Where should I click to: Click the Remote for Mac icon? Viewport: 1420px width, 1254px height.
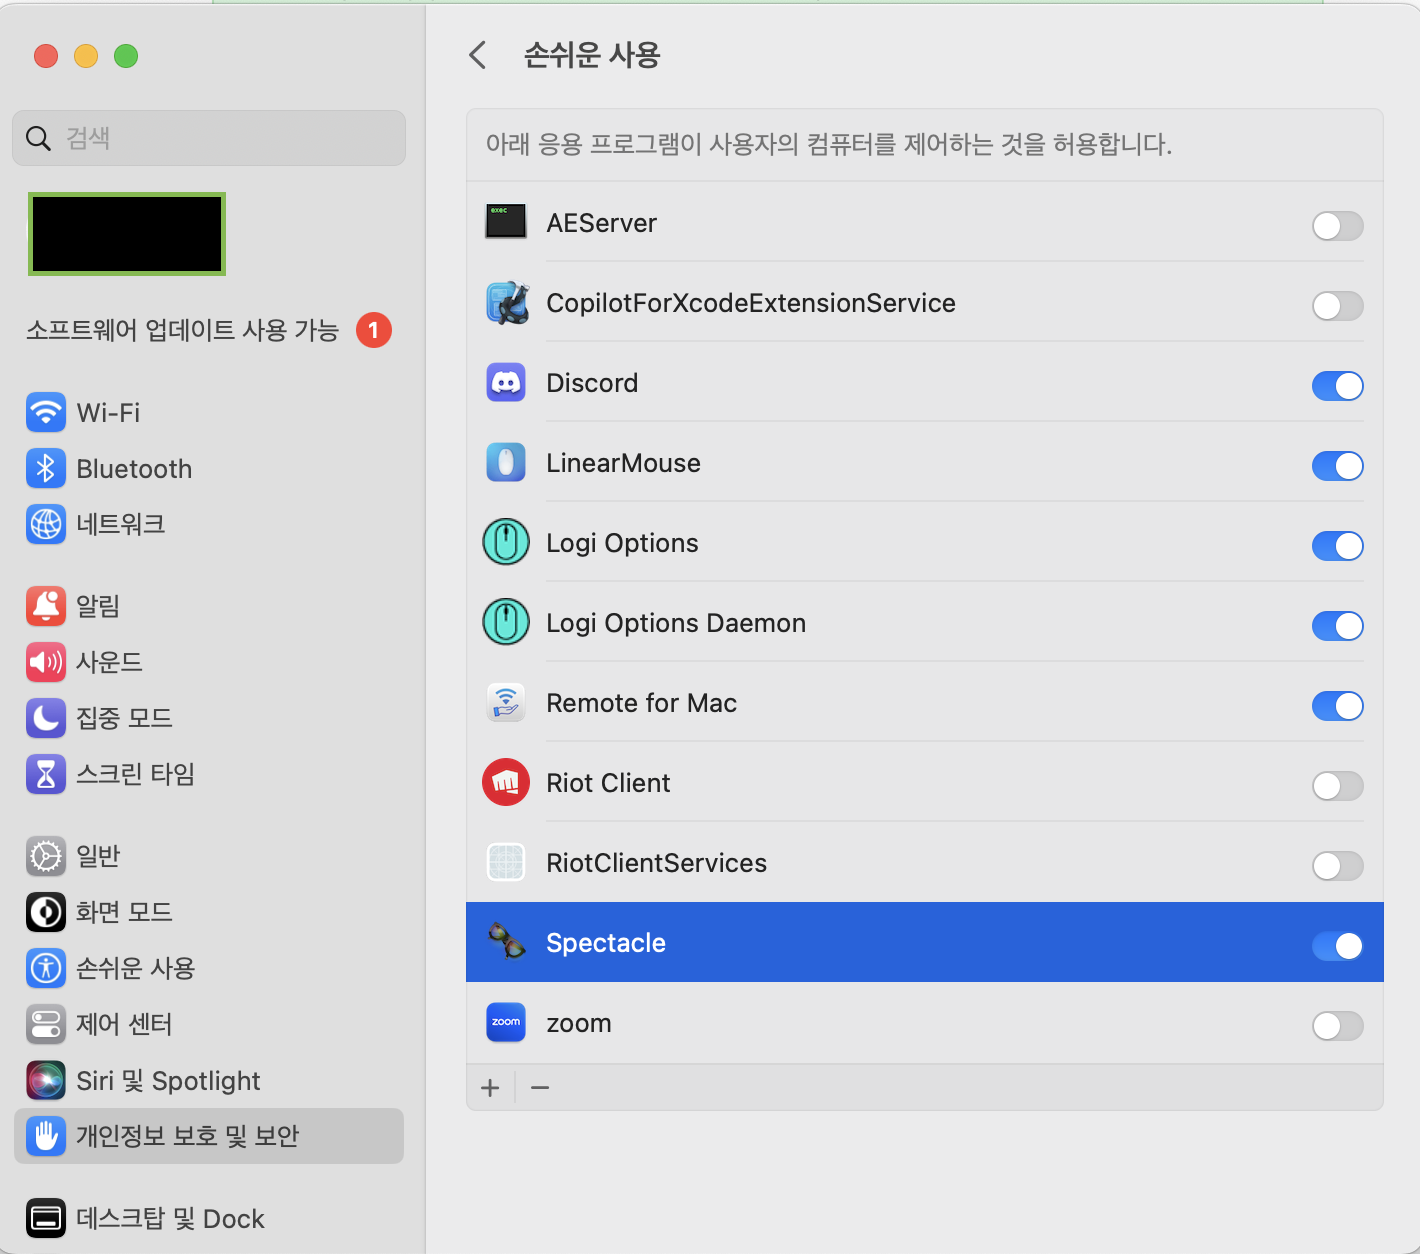pos(506,703)
